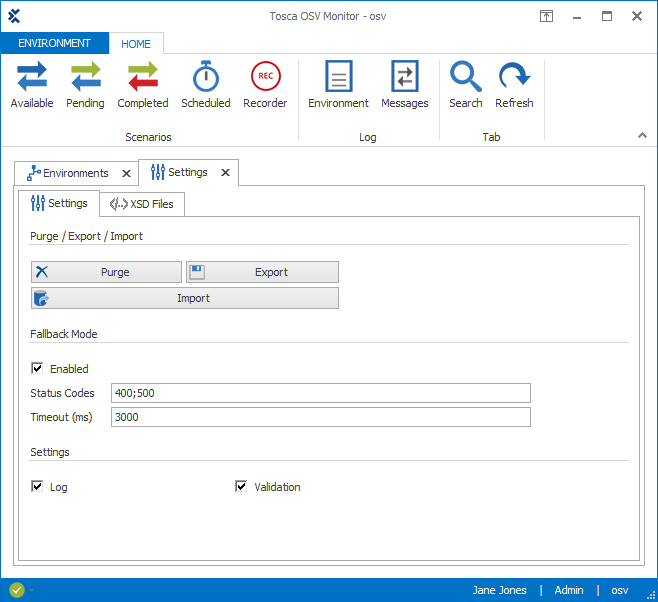Click into the Status Codes field
The width and height of the screenshot is (658, 602).
(320, 393)
